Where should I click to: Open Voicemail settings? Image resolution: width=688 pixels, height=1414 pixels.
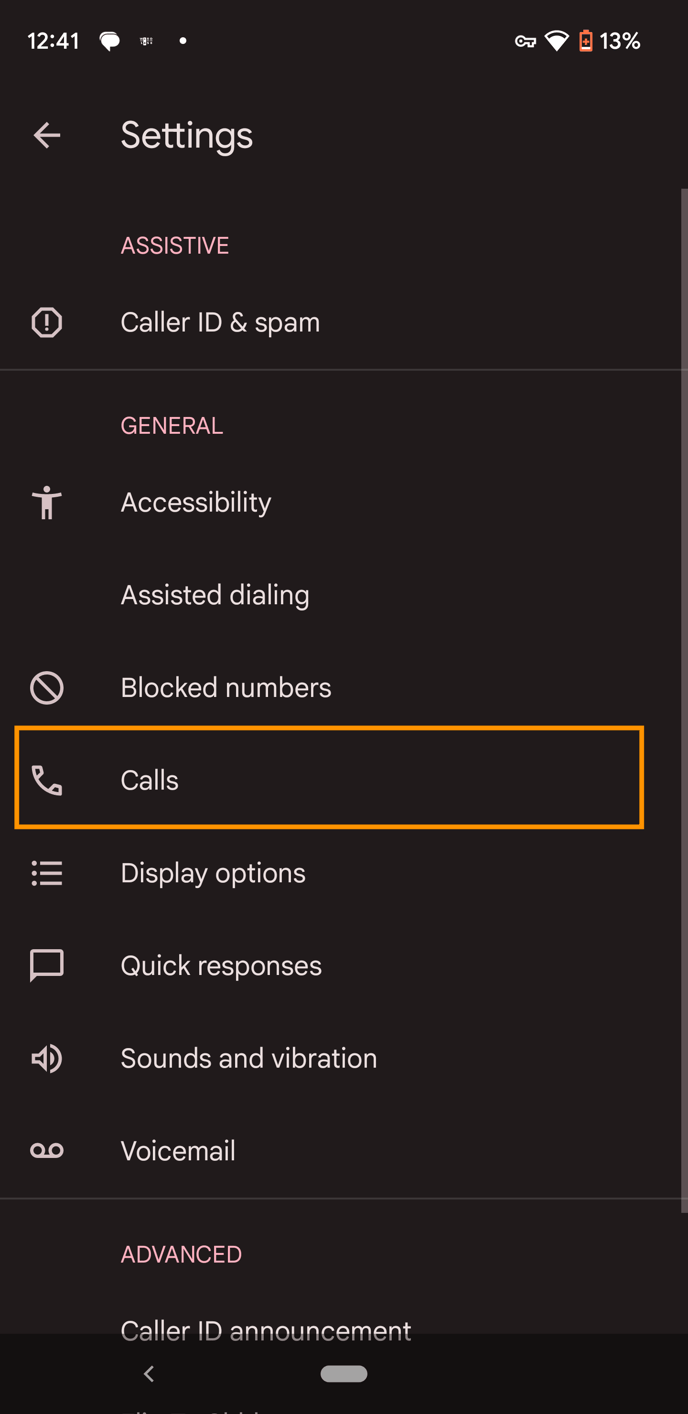coord(178,1151)
